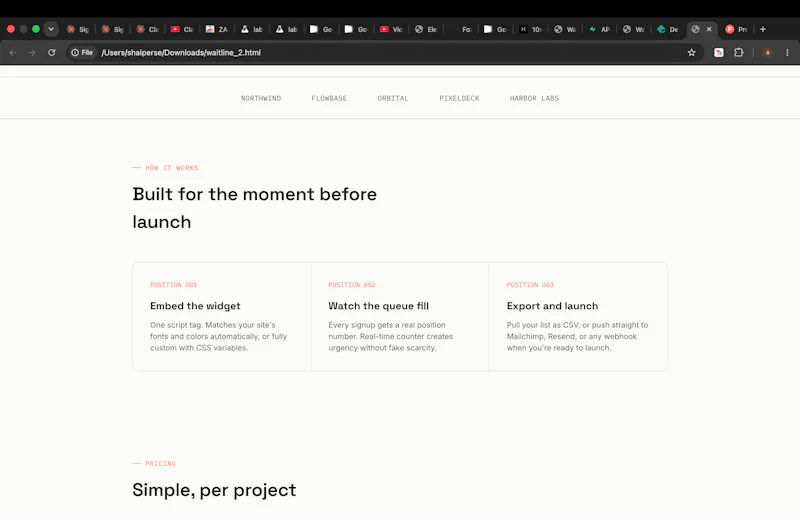This screenshot has width=800, height=520.
Task: Close the active waitline_2.html tab
Action: (x=709, y=29)
